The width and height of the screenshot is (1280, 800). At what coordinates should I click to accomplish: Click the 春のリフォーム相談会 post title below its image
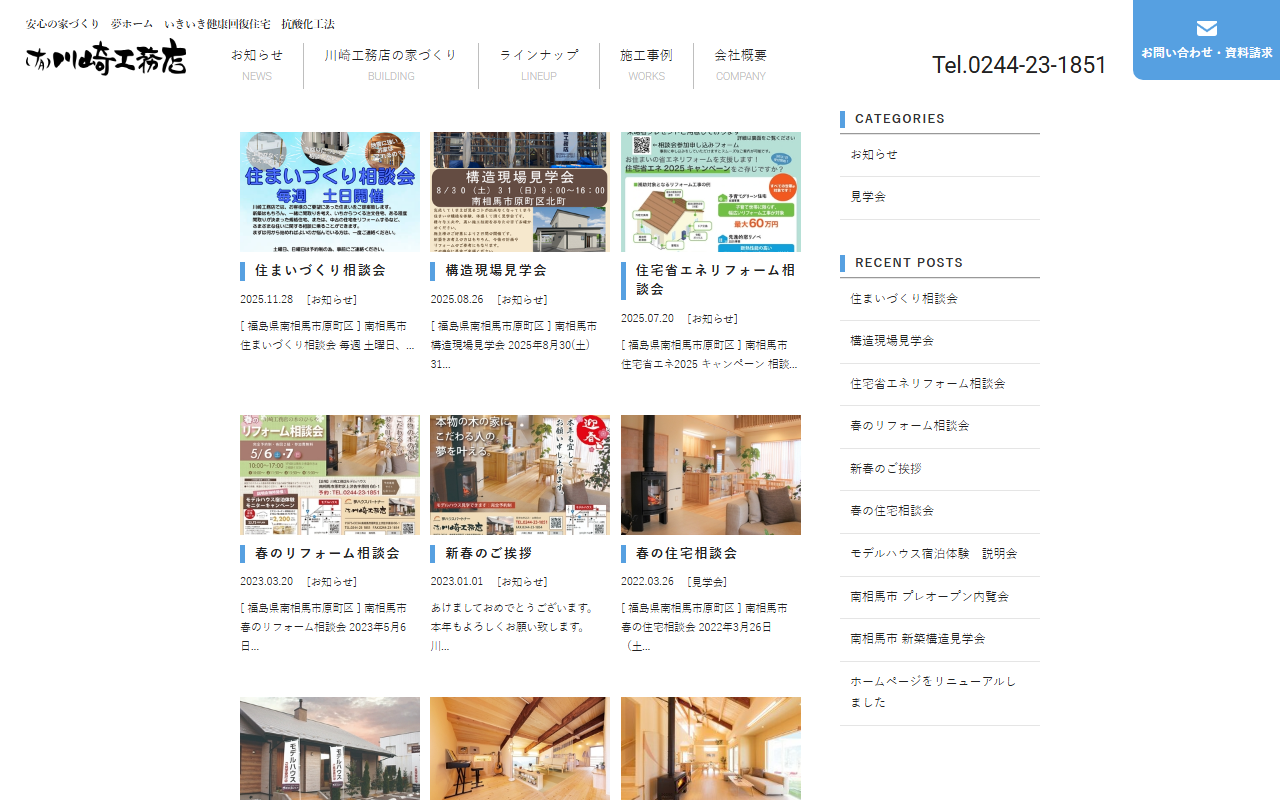[327, 553]
